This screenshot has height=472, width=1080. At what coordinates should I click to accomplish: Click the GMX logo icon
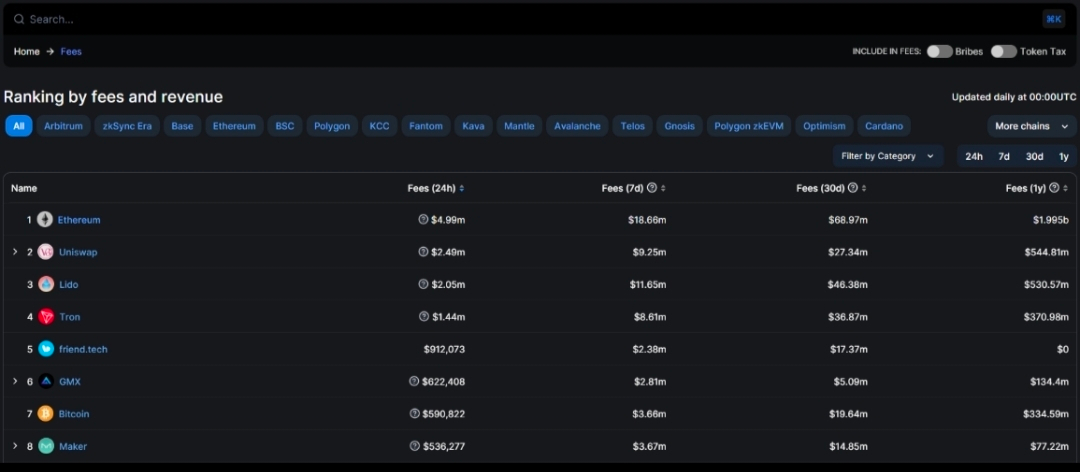click(x=46, y=382)
